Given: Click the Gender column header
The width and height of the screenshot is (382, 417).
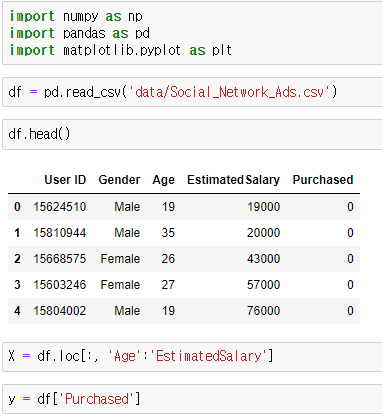Looking at the screenshot, I should pos(119,180).
